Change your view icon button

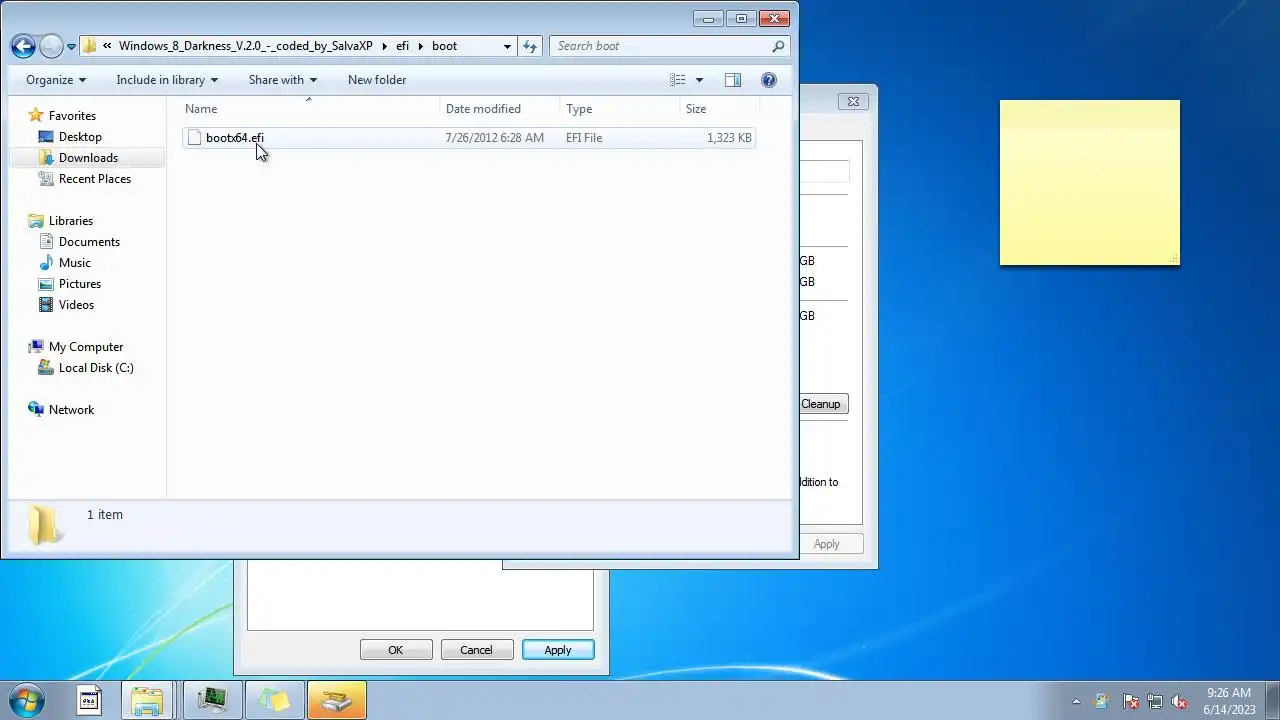tap(678, 80)
